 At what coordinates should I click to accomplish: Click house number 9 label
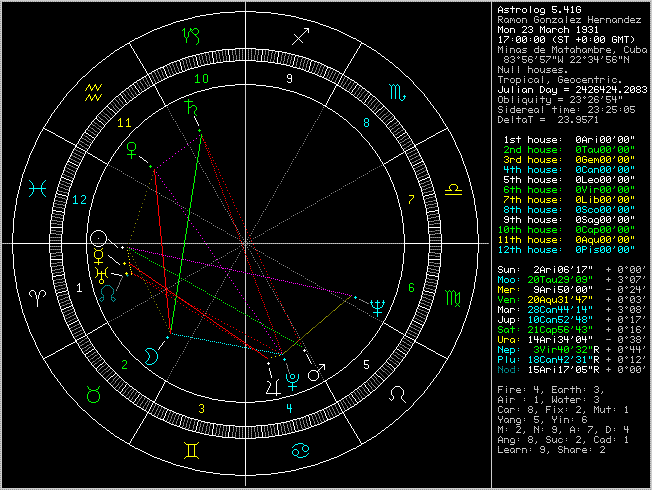click(289, 79)
